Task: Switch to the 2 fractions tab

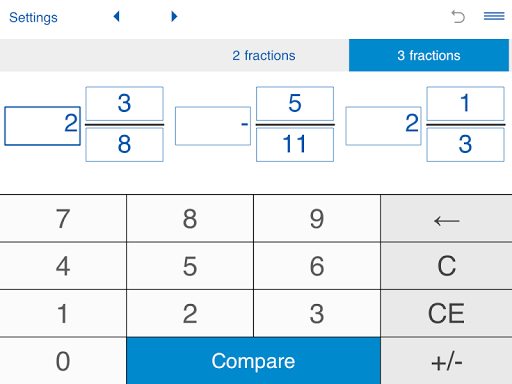Action: (x=264, y=55)
